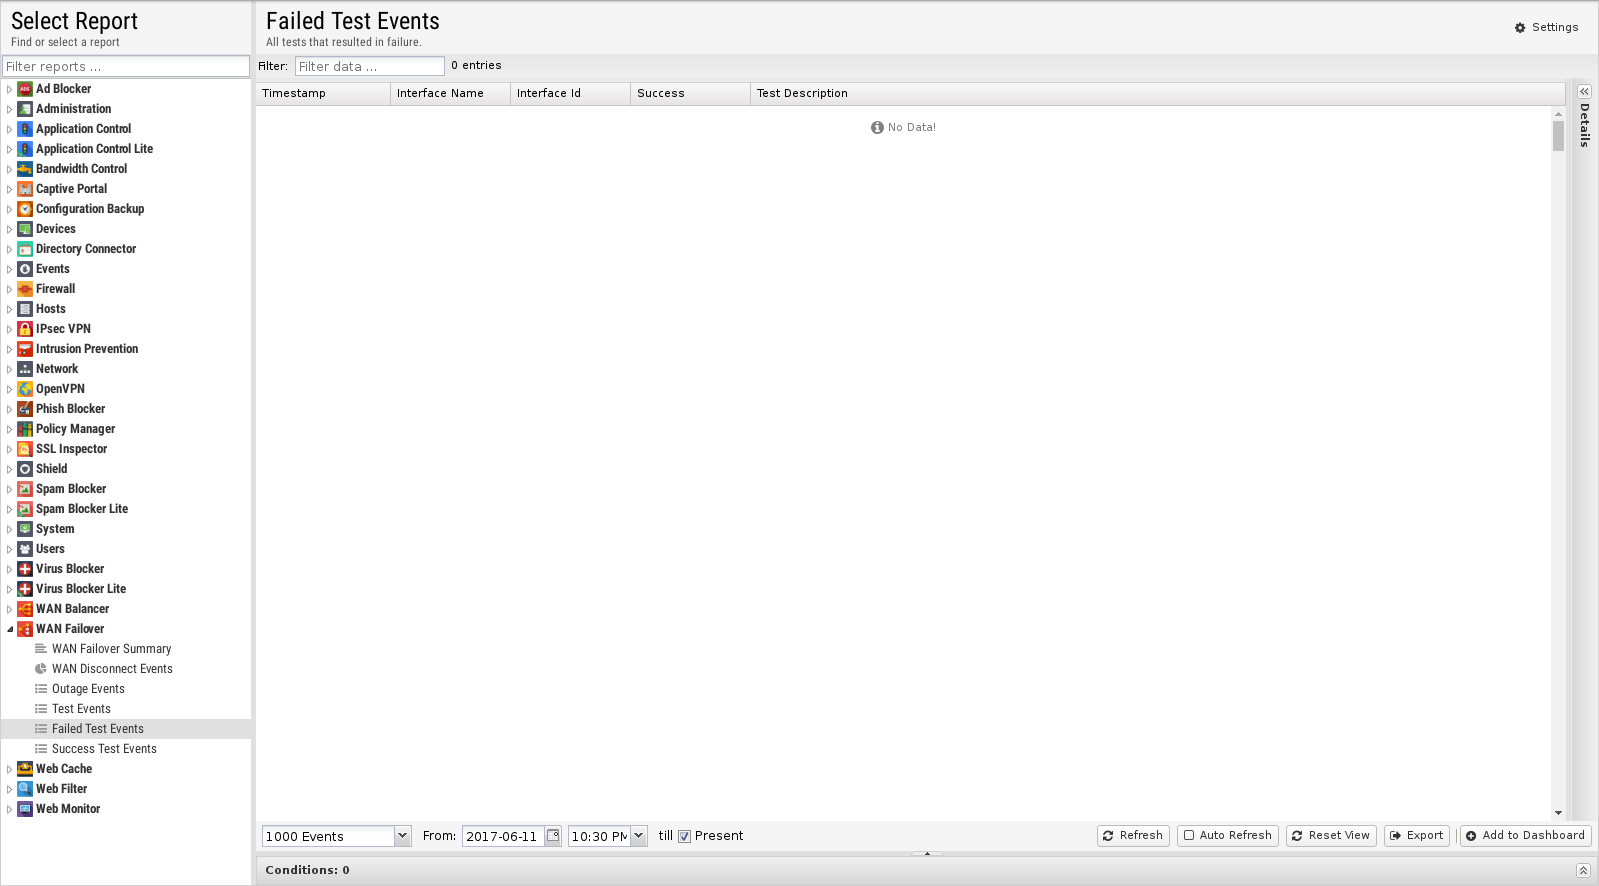Viewport: 1599px width, 886px height.
Task: Sort by the Timestamp column header
Action: (323, 93)
